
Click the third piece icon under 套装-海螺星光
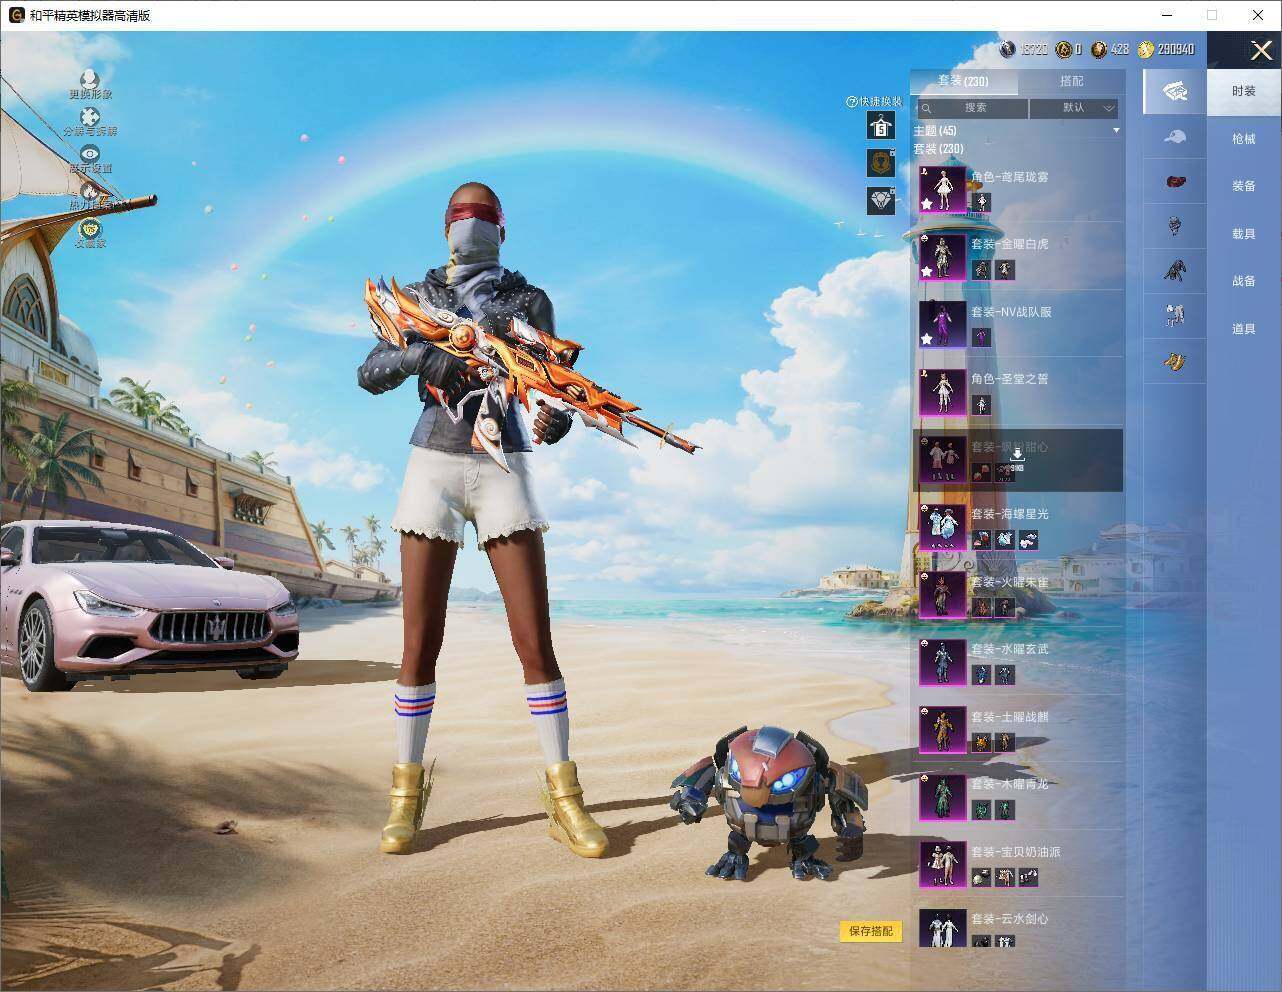[1028, 540]
